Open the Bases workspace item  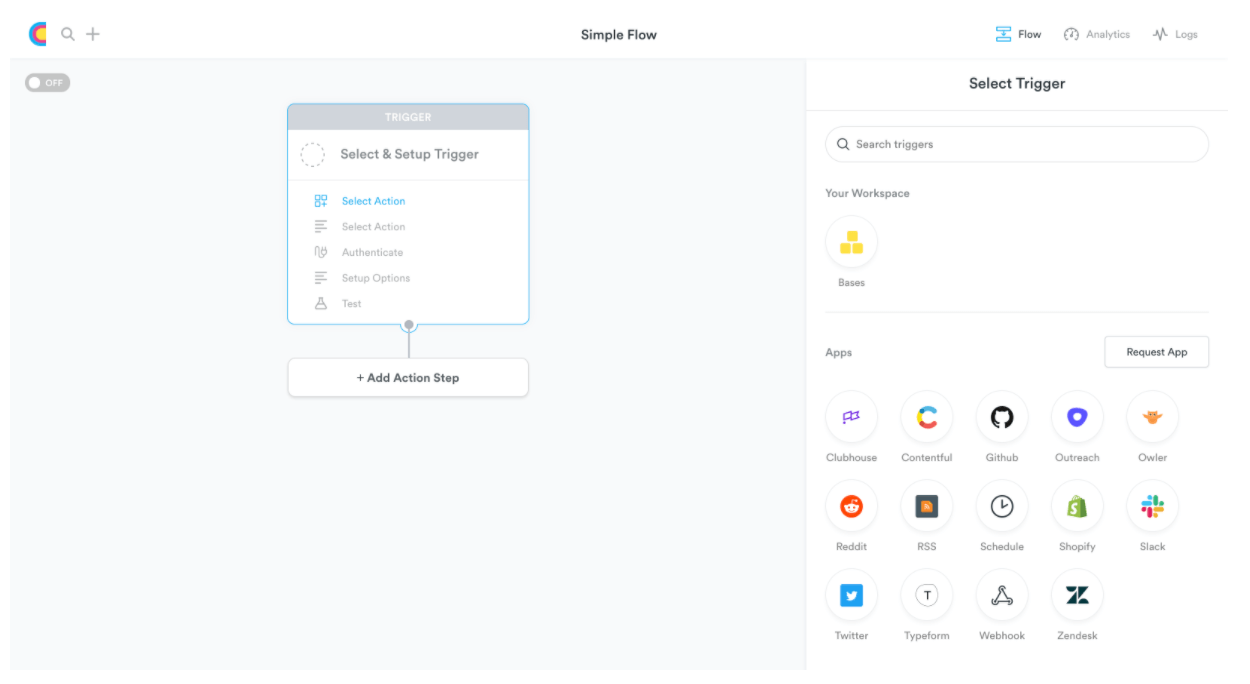click(x=851, y=241)
